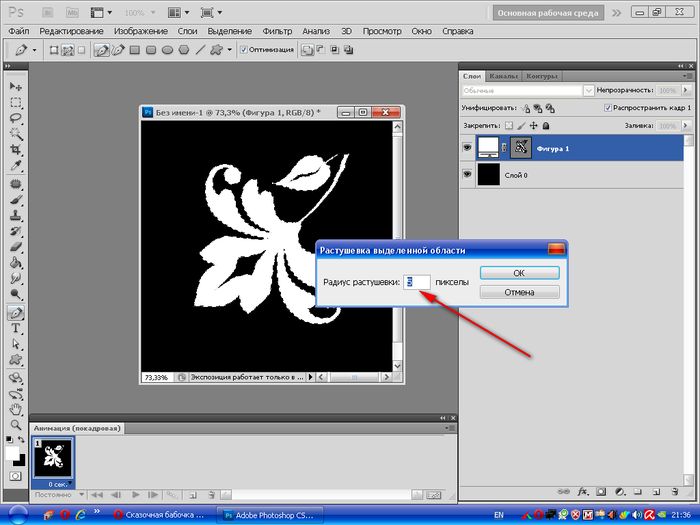Choose Rectangle shape in options bar
The width and height of the screenshot is (700, 525).
135,50
